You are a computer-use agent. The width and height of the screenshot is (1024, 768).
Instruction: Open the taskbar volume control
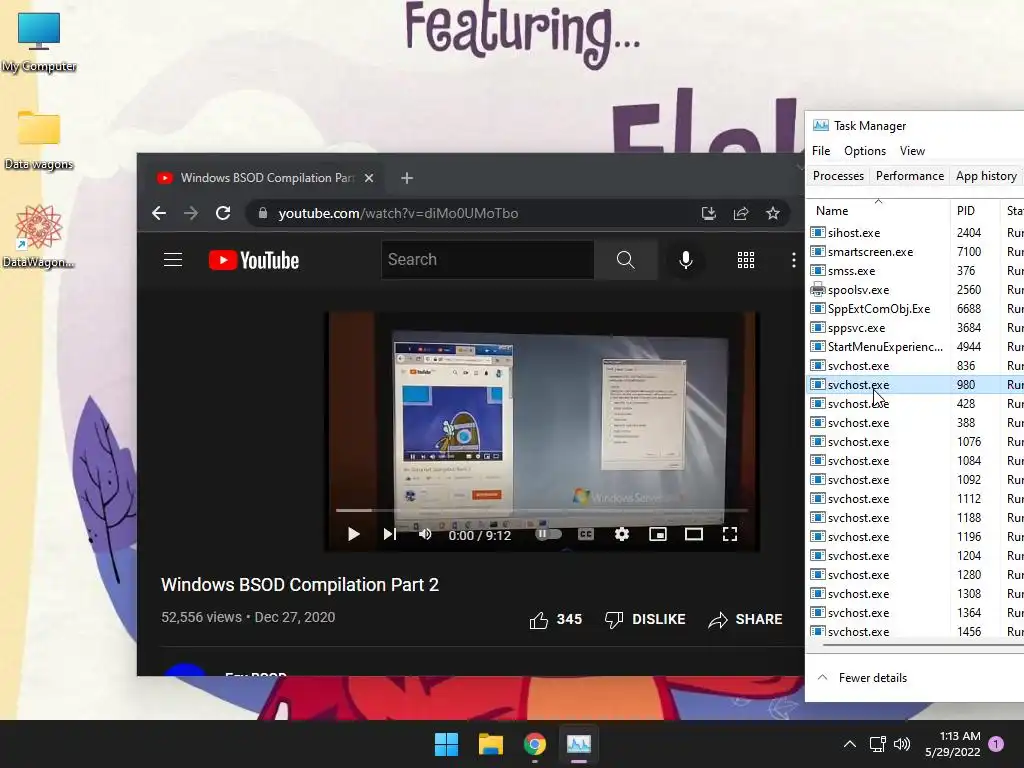click(x=902, y=744)
